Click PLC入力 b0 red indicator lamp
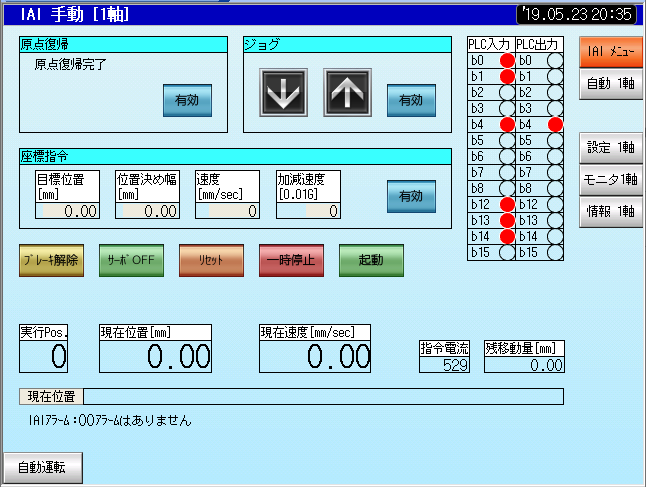 click(507, 61)
